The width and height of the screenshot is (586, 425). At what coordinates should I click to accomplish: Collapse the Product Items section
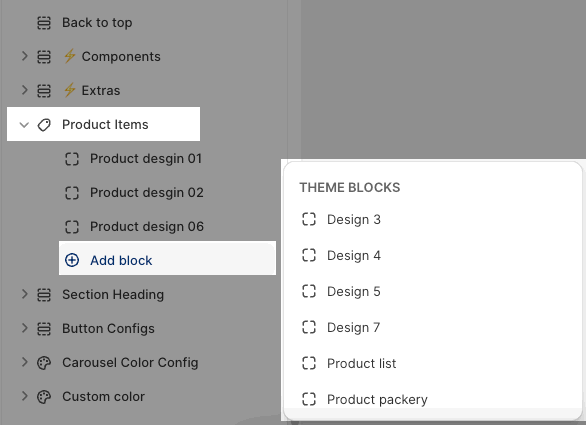pyautogui.click(x=24, y=125)
